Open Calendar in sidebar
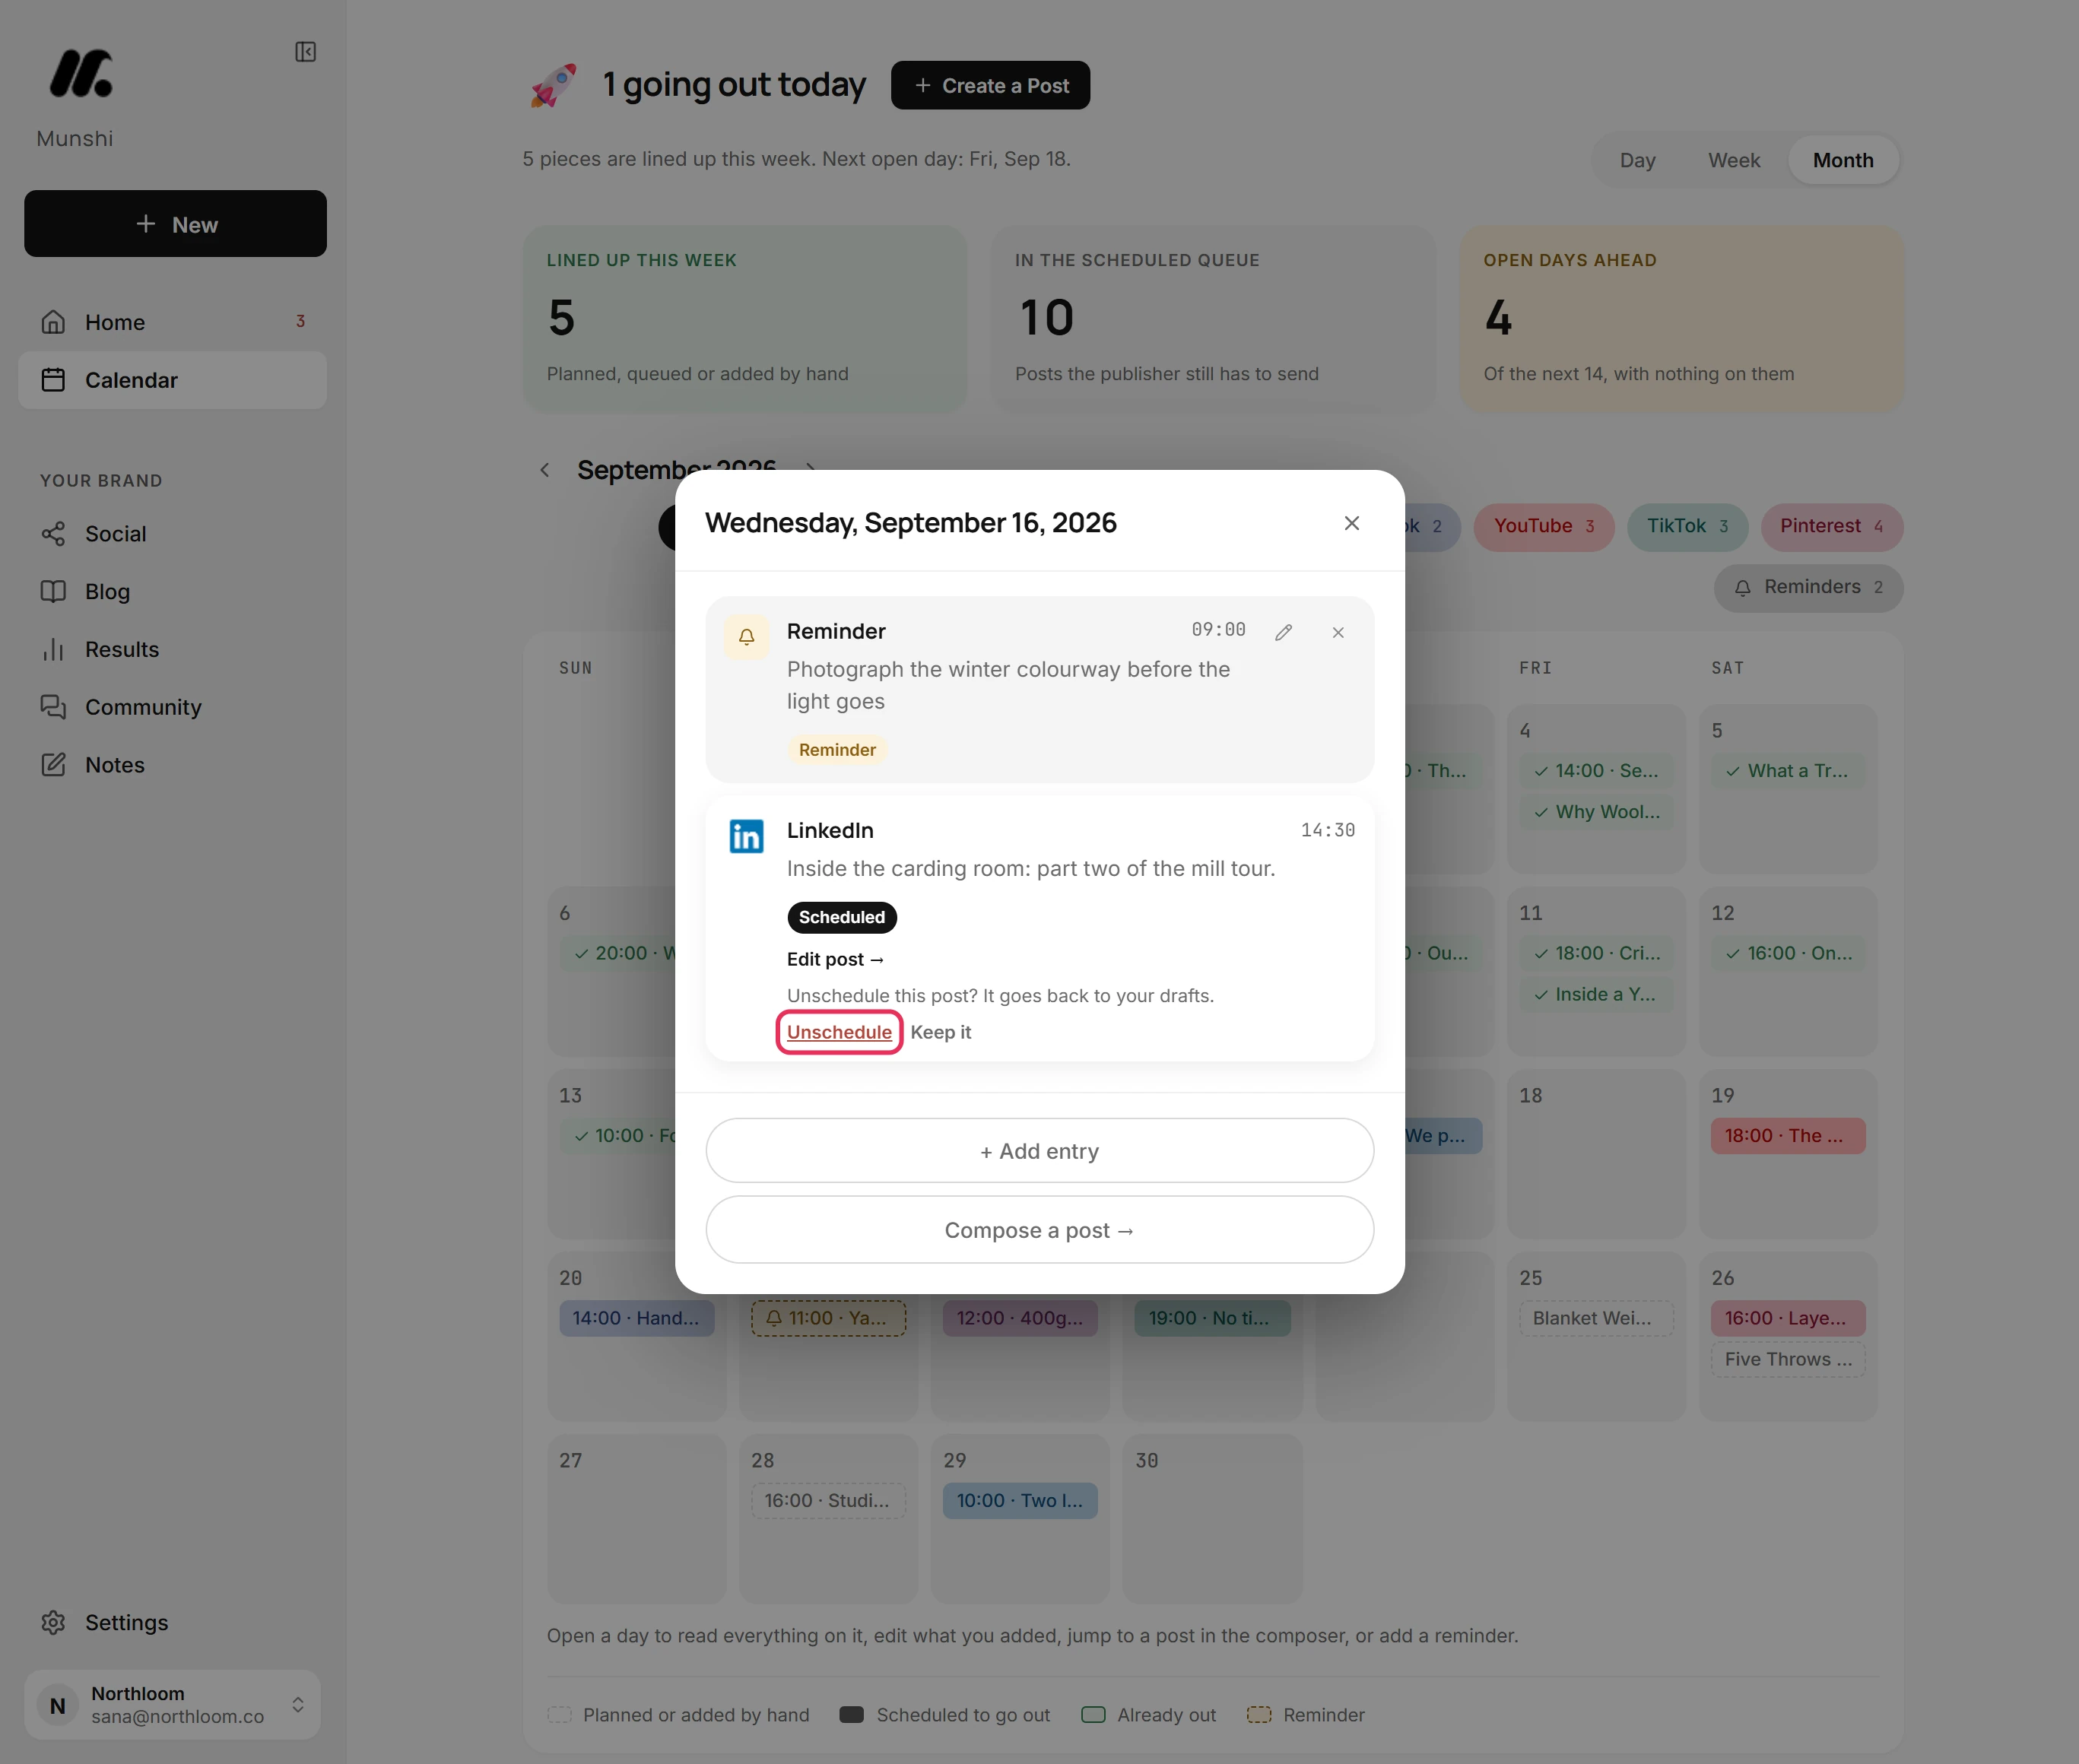 172,380
